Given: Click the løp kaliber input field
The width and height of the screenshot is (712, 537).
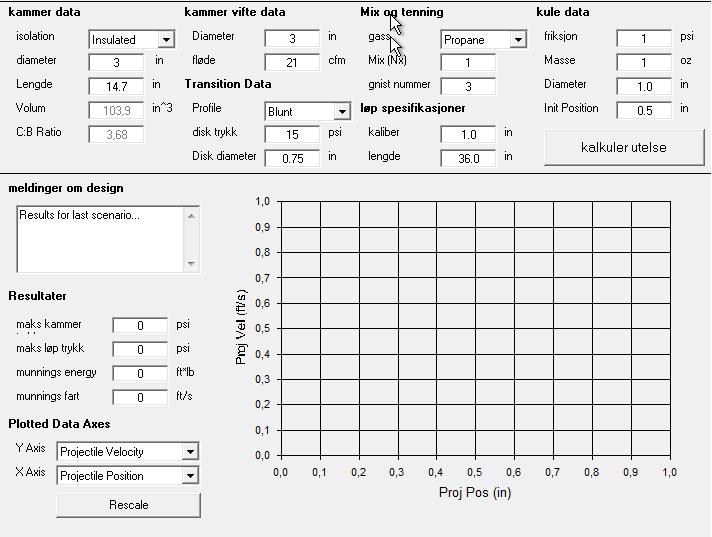Looking at the screenshot, I should tap(468, 134).
